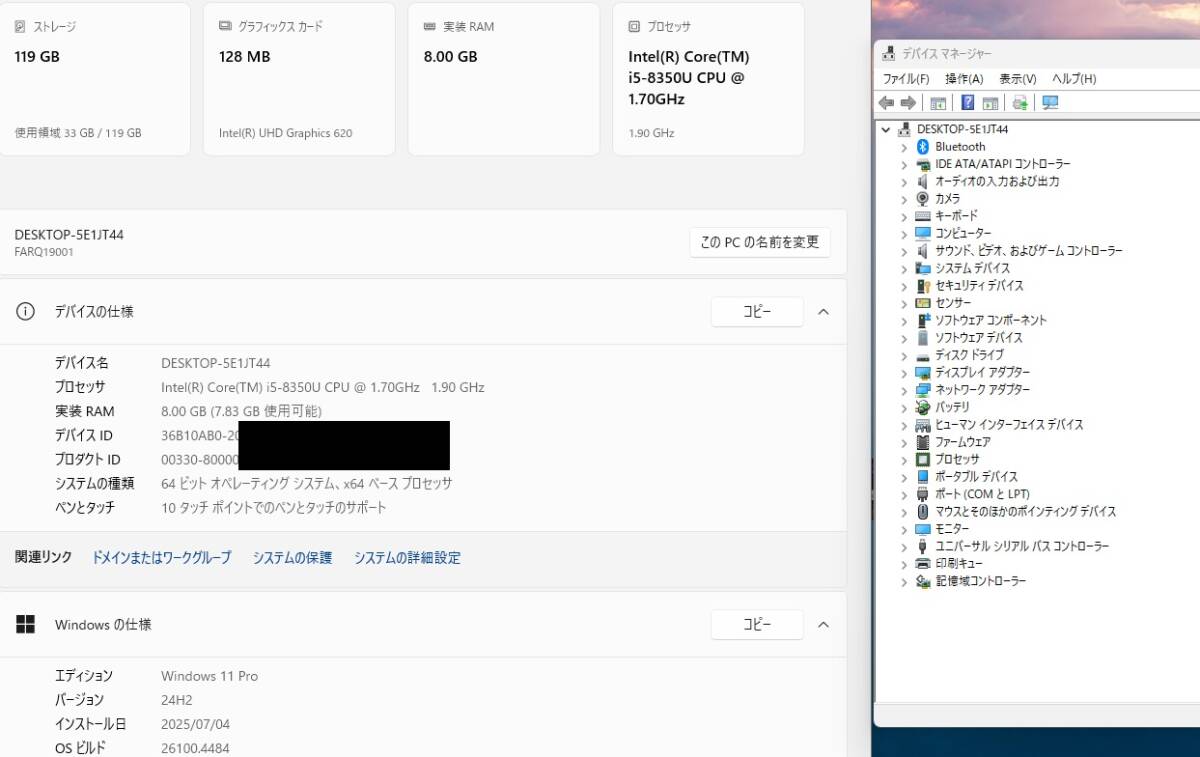Click the ストレージ card icon

20,27
